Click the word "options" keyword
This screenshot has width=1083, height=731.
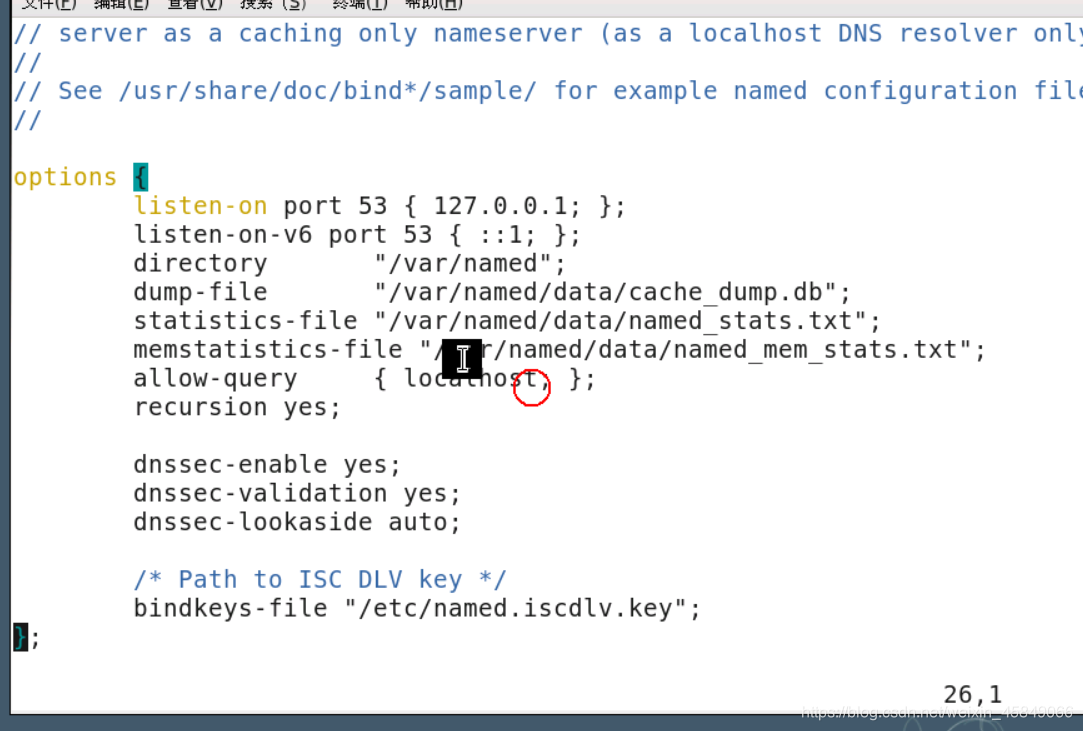click(x=66, y=177)
